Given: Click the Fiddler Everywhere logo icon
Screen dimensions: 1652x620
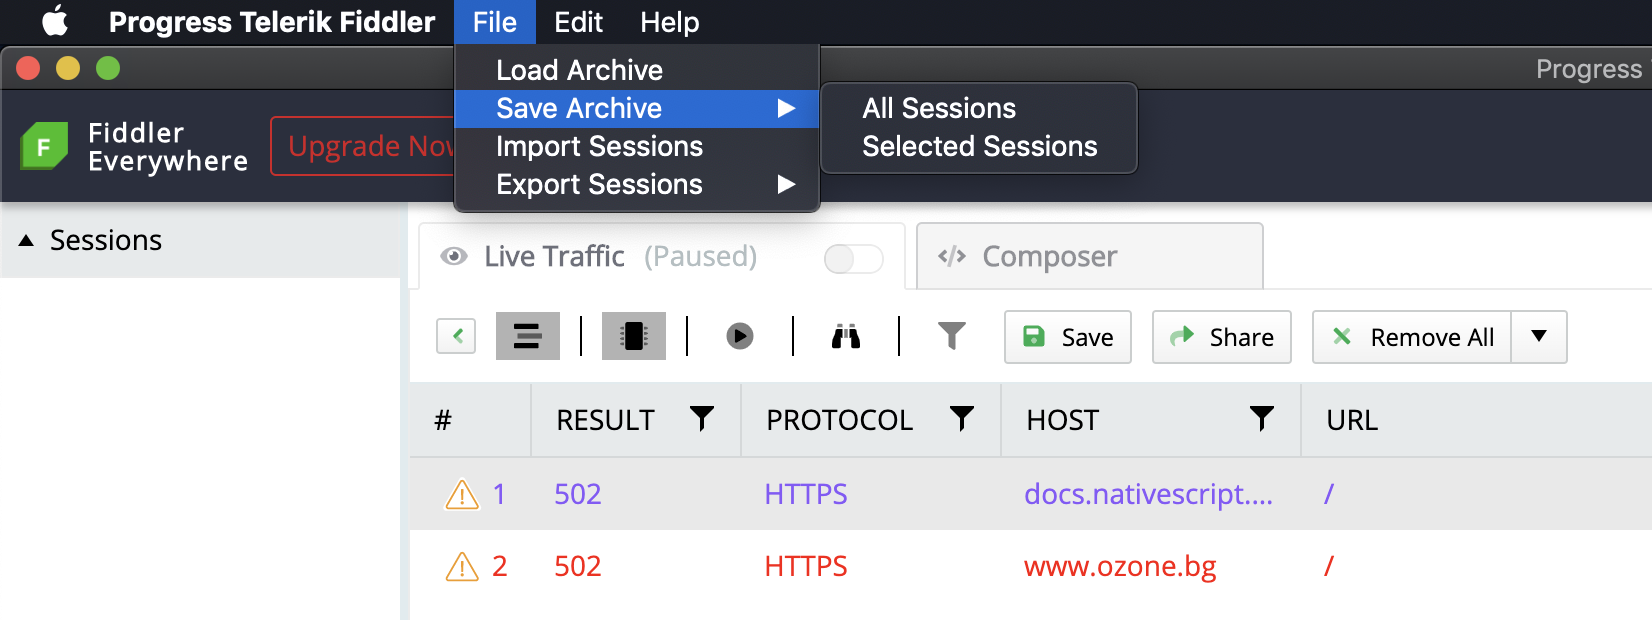Looking at the screenshot, I should click(x=44, y=146).
